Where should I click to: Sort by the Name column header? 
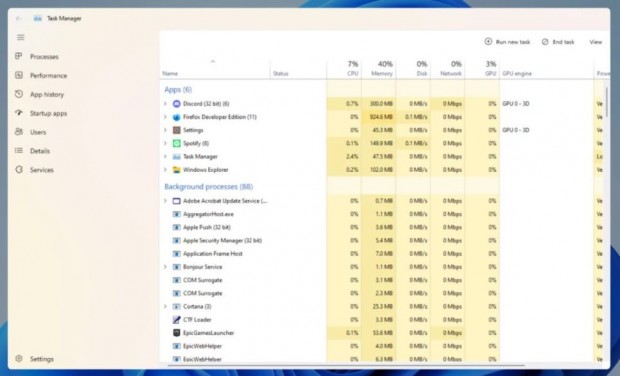[x=215, y=68]
